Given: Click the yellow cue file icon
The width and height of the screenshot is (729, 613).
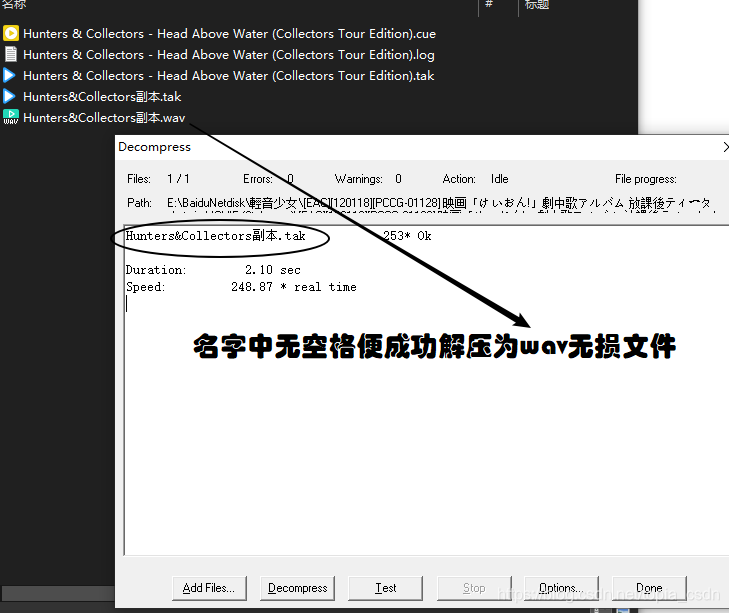Looking at the screenshot, I should [x=11, y=33].
